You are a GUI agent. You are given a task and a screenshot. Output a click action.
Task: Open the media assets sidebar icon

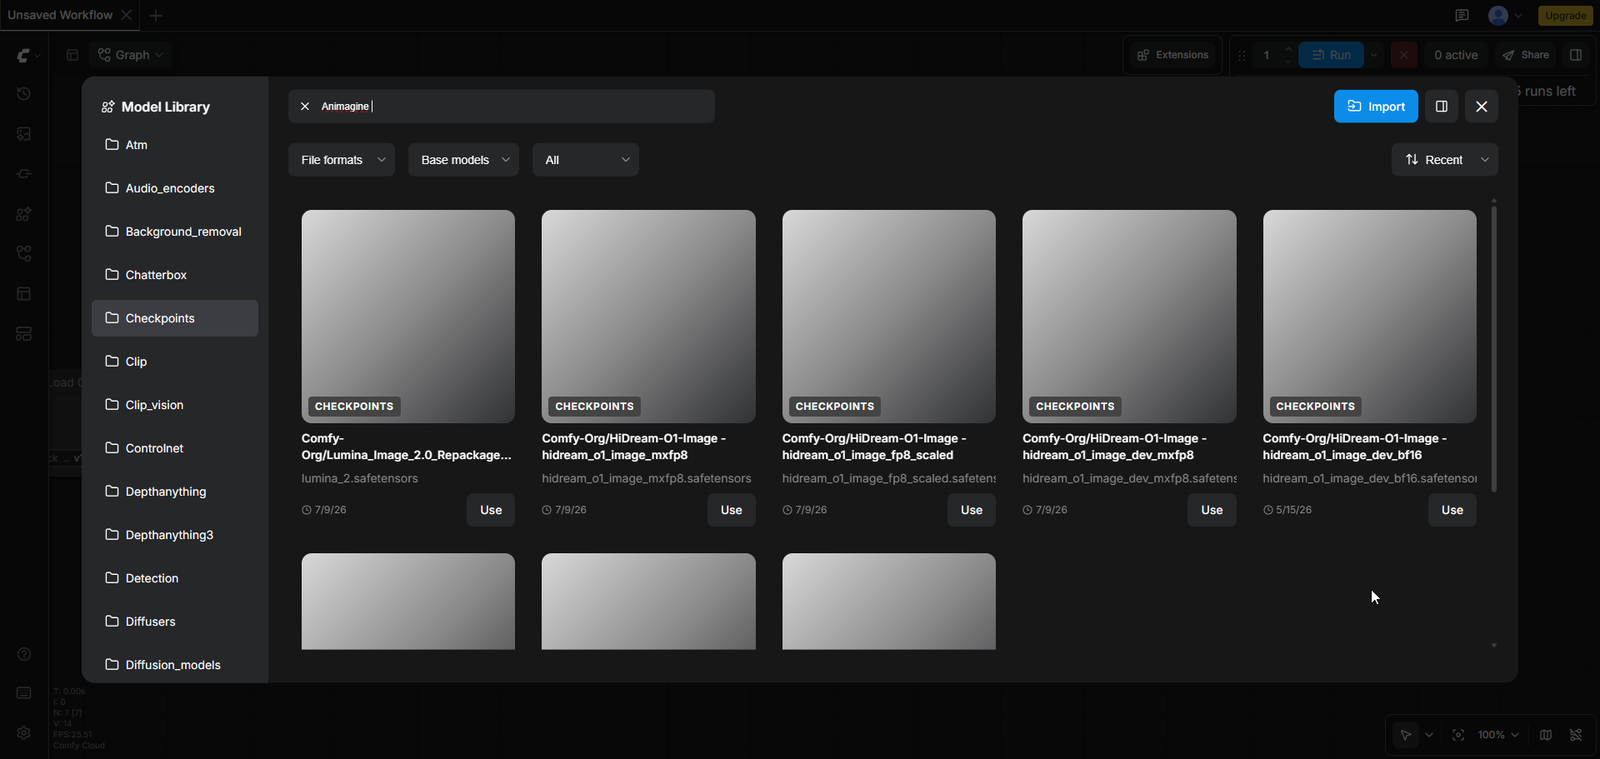pyautogui.click(x=24, y=133)
